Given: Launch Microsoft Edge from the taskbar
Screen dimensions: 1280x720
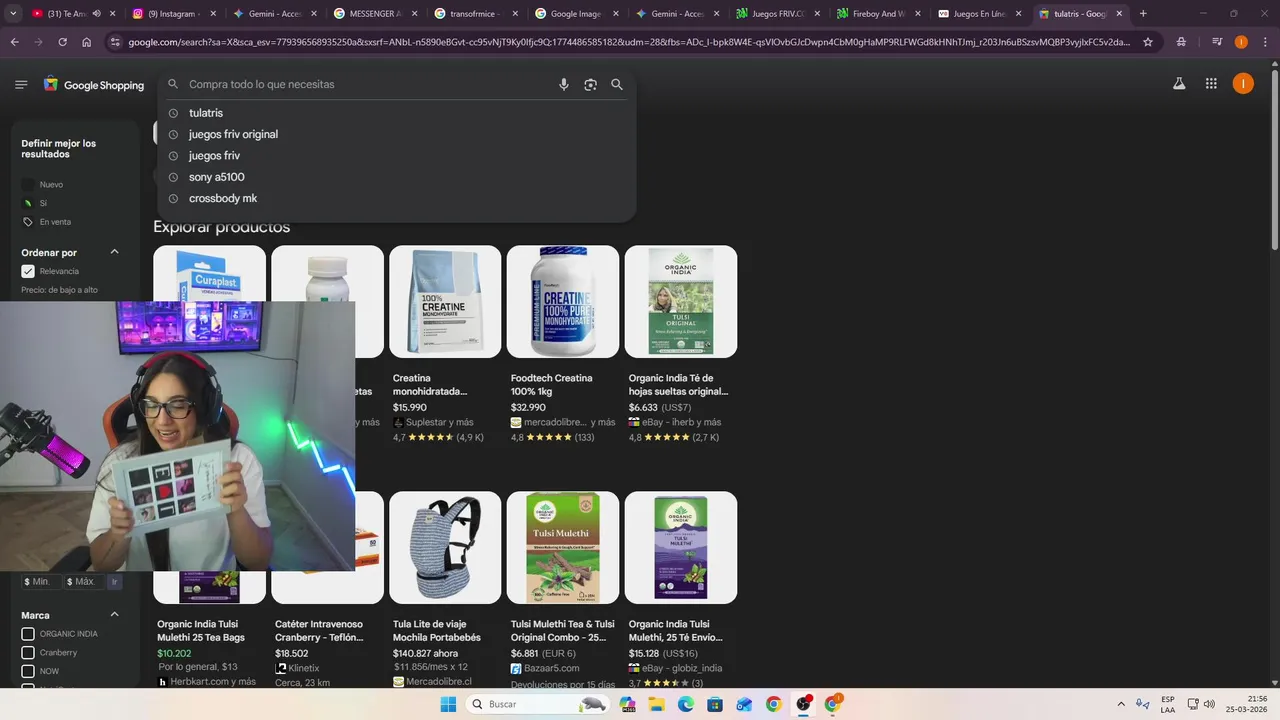Looking at the screenshot, I should pyautogui.click(x=686, y=704).
